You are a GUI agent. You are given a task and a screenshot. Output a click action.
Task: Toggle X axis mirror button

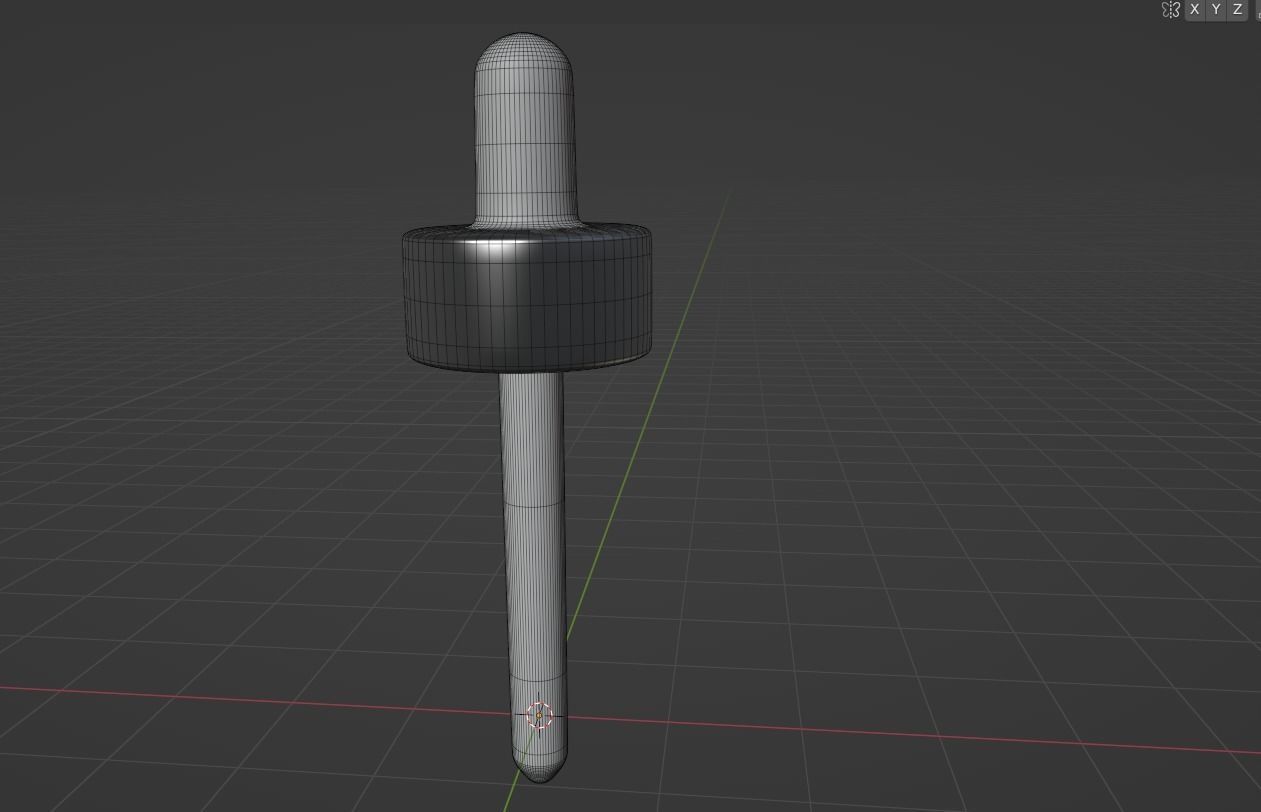1194,9
